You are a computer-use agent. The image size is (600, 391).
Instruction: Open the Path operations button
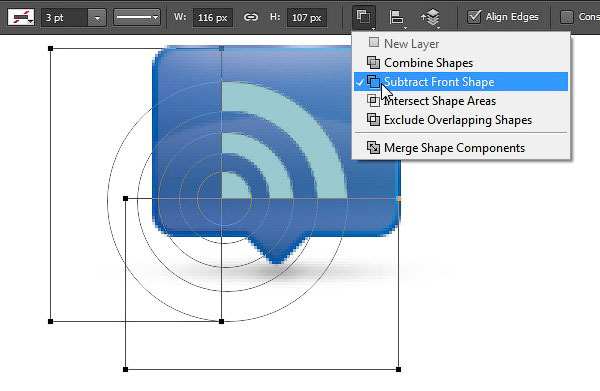364,17
